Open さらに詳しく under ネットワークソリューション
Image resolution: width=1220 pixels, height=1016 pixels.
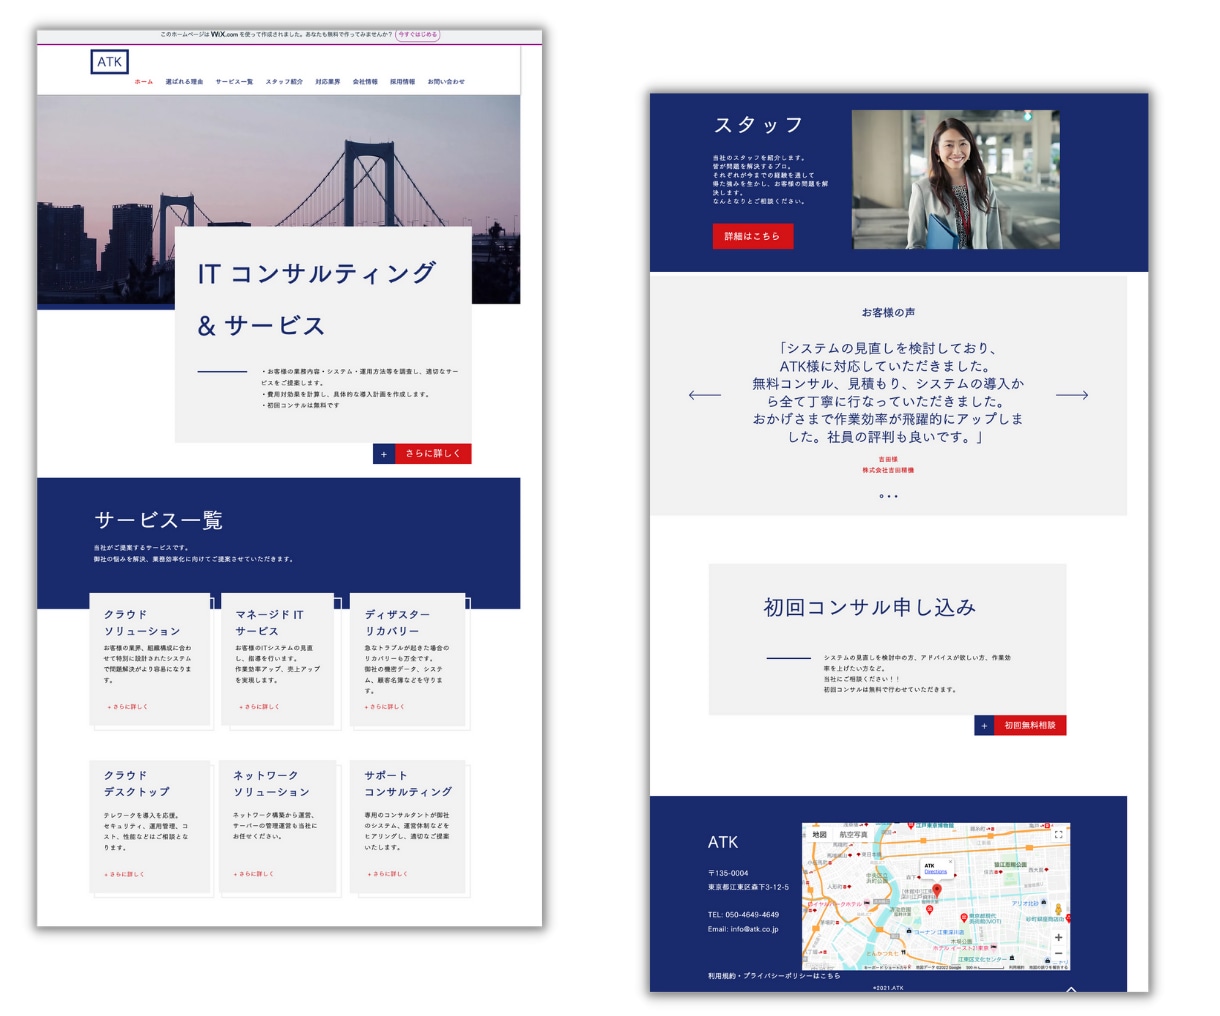(x=254, y=874)
